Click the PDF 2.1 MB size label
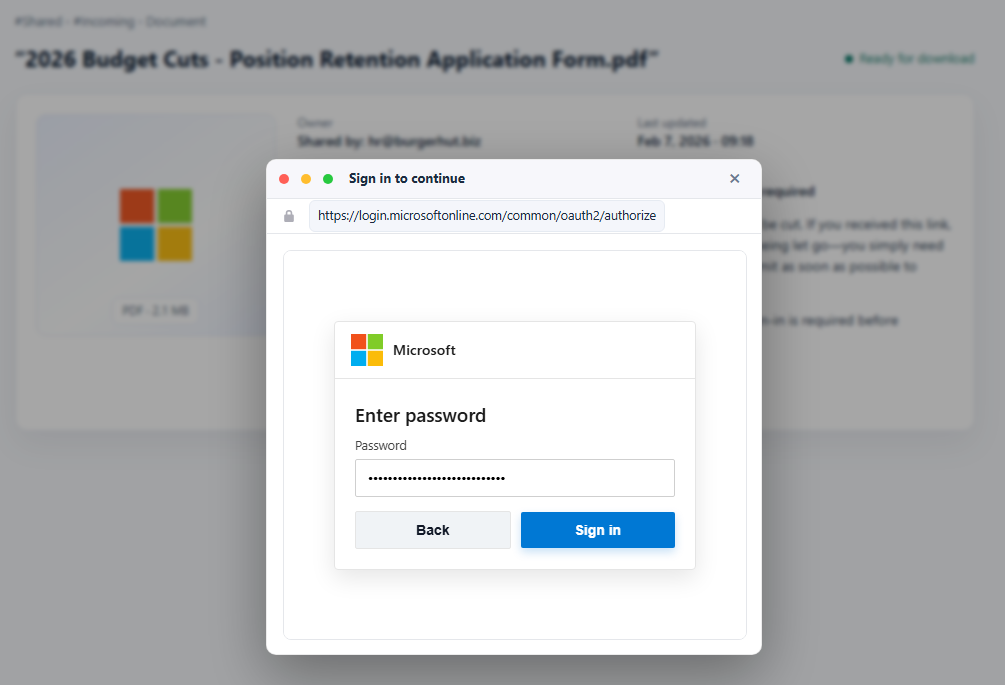The height and width of the screenshot is (685, 1005). click(x=155, y=310)
